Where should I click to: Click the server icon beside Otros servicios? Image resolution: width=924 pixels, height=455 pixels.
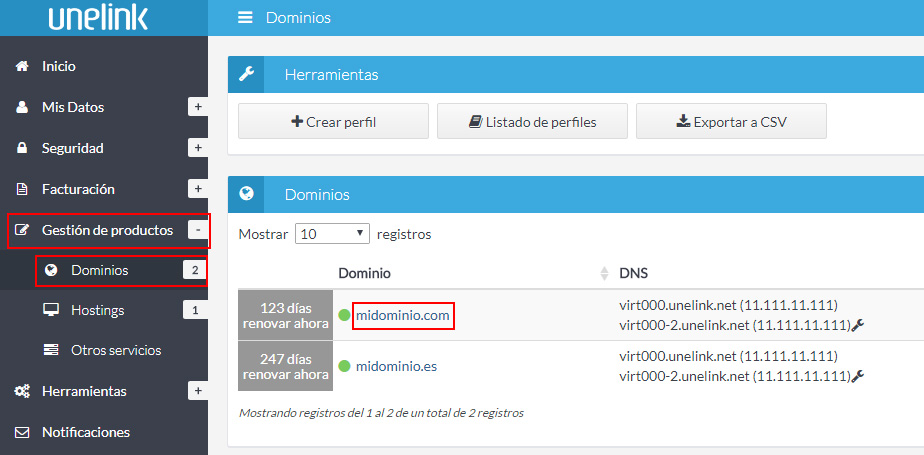(x=51, y=350)
